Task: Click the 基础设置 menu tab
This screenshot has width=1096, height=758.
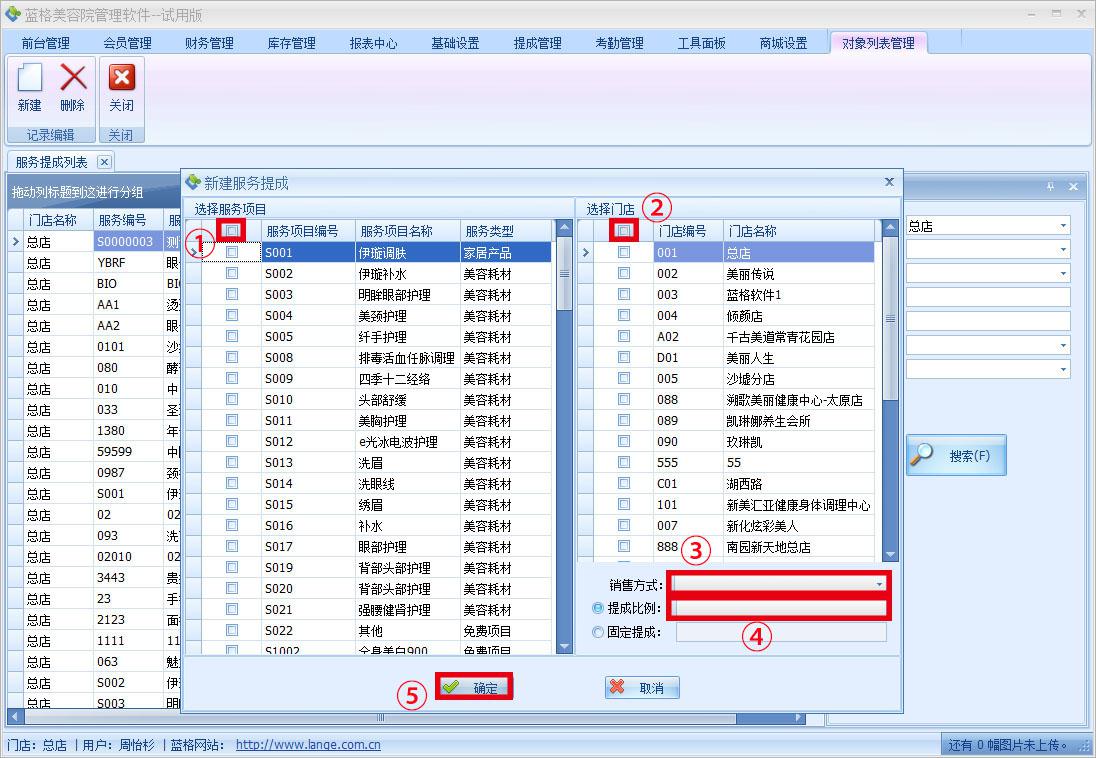Action: pyautogui.click(x=455, y=43)
